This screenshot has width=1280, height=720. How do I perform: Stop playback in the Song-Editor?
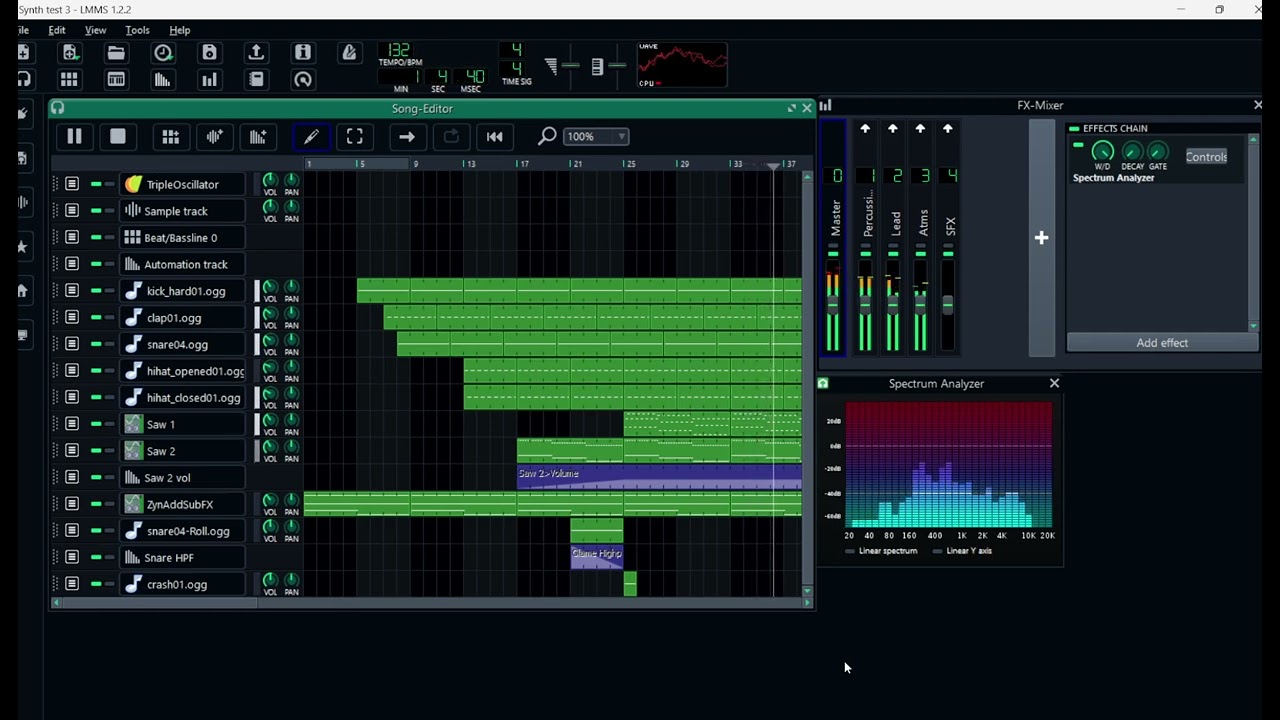pyautogui.click(x=118, y=137)
